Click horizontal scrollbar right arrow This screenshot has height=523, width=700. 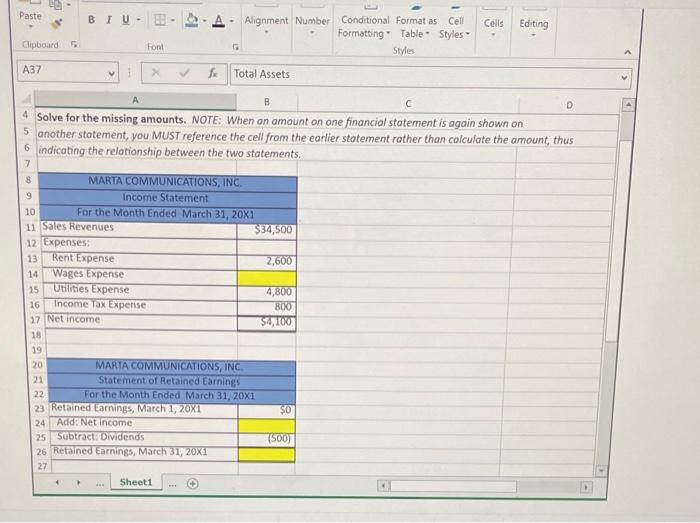[x=586, y=487]
